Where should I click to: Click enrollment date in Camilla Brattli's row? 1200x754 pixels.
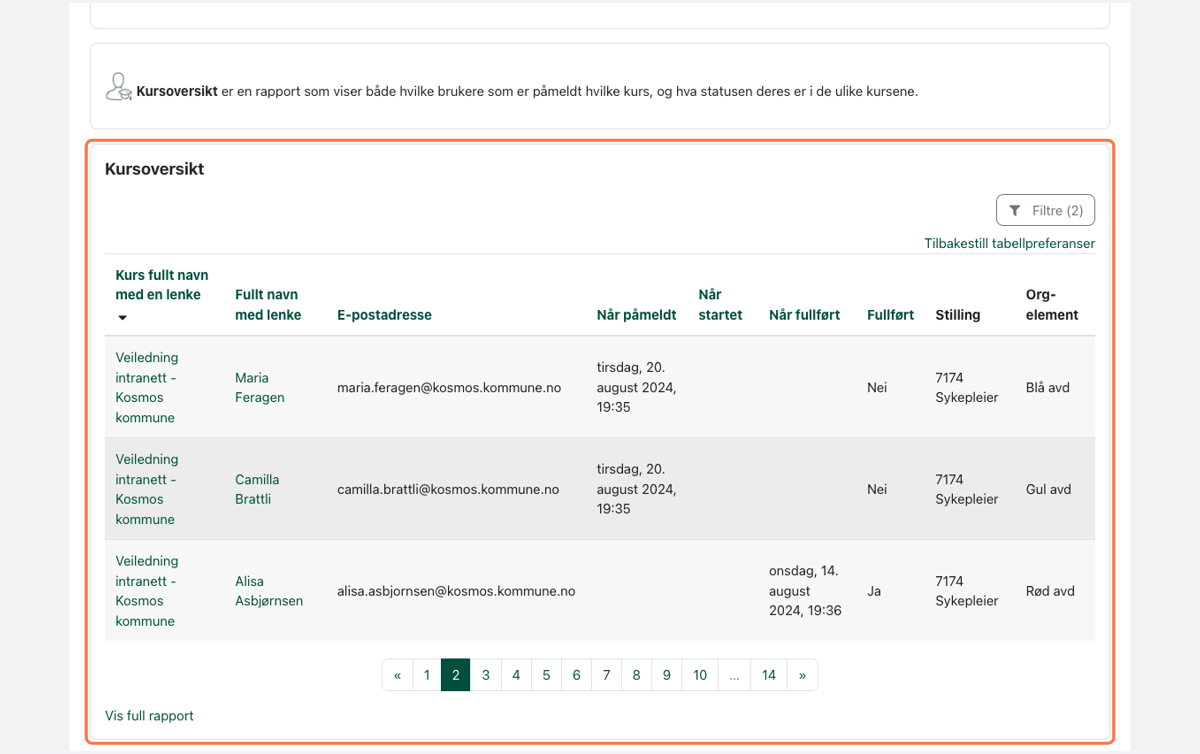tap(637, 489)
